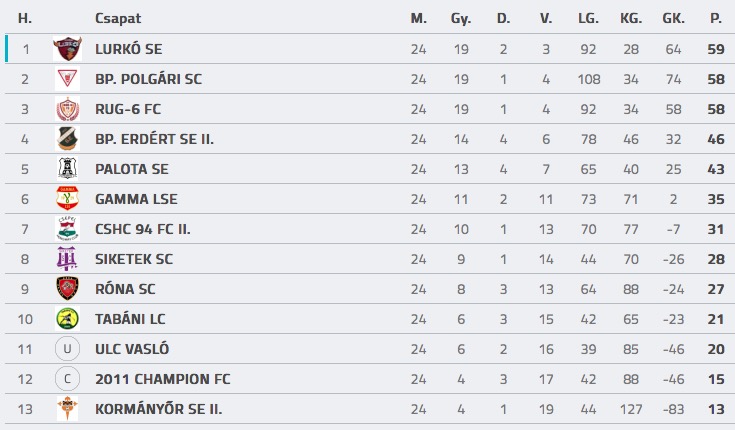Click the Csapat column header
Screen dimensions: 735x430
[118, 19]
